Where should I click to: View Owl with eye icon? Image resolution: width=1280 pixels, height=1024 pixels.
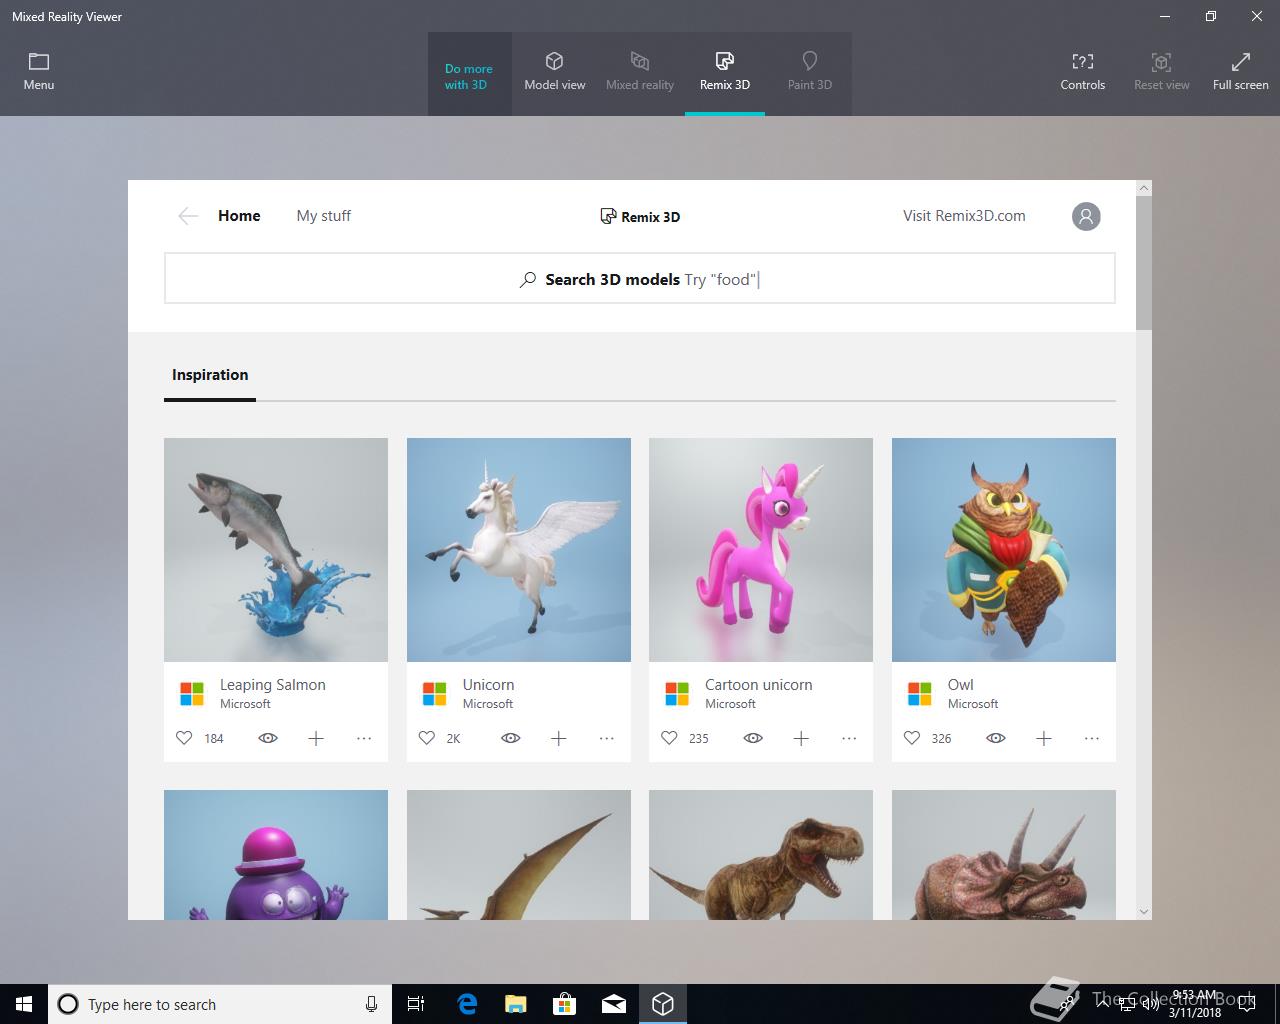click(x=996, y=738)
